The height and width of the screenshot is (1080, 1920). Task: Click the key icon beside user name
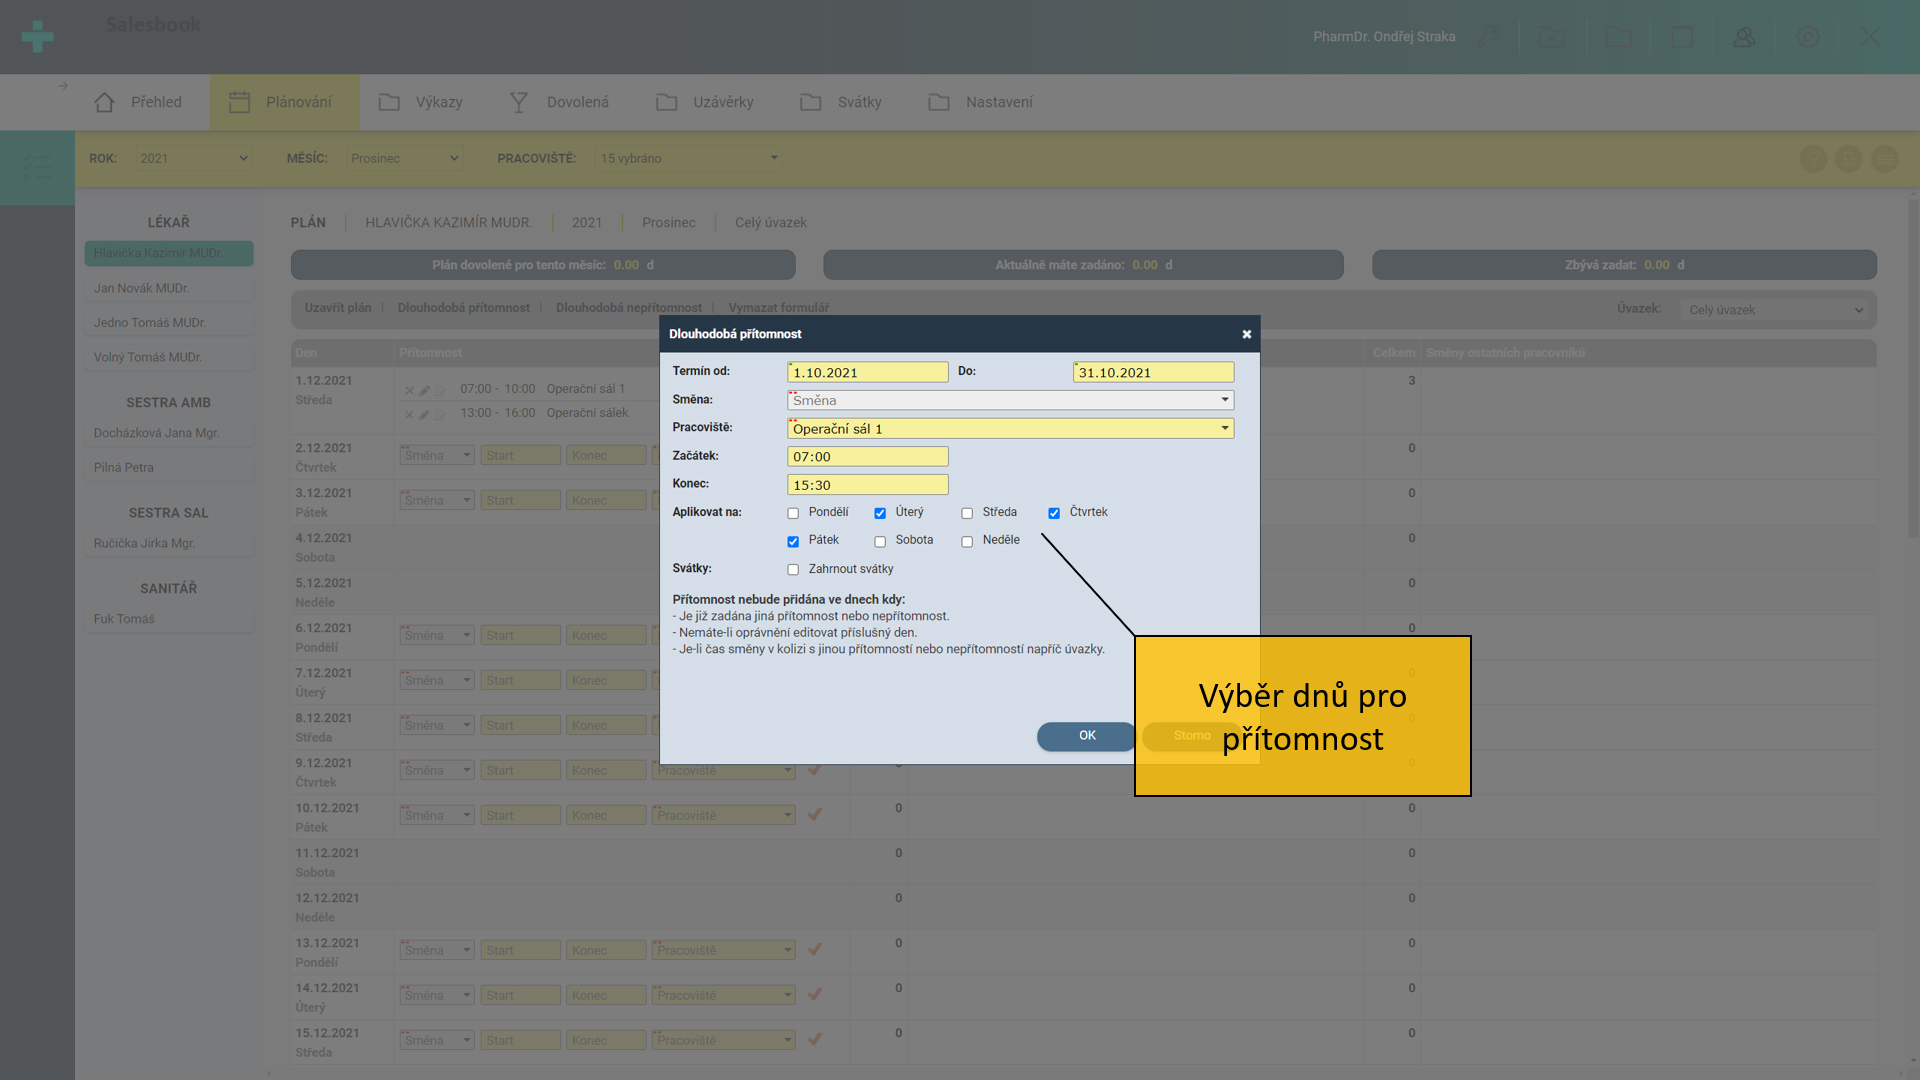(x=1489, y=37)
